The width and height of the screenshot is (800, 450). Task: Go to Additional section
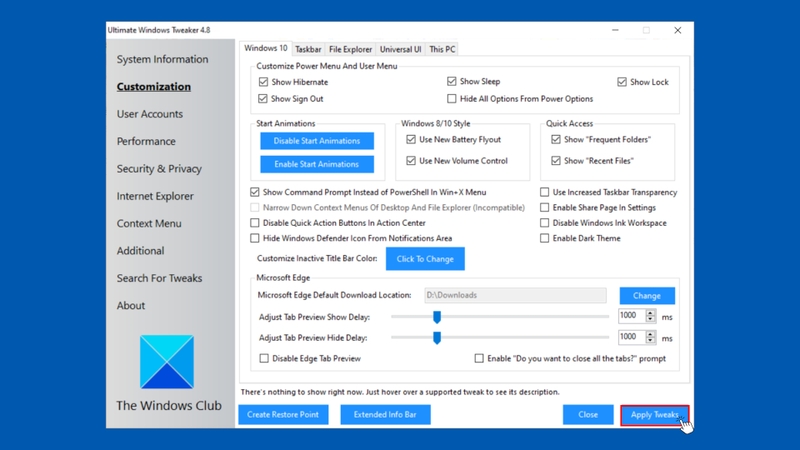point(140,251)
